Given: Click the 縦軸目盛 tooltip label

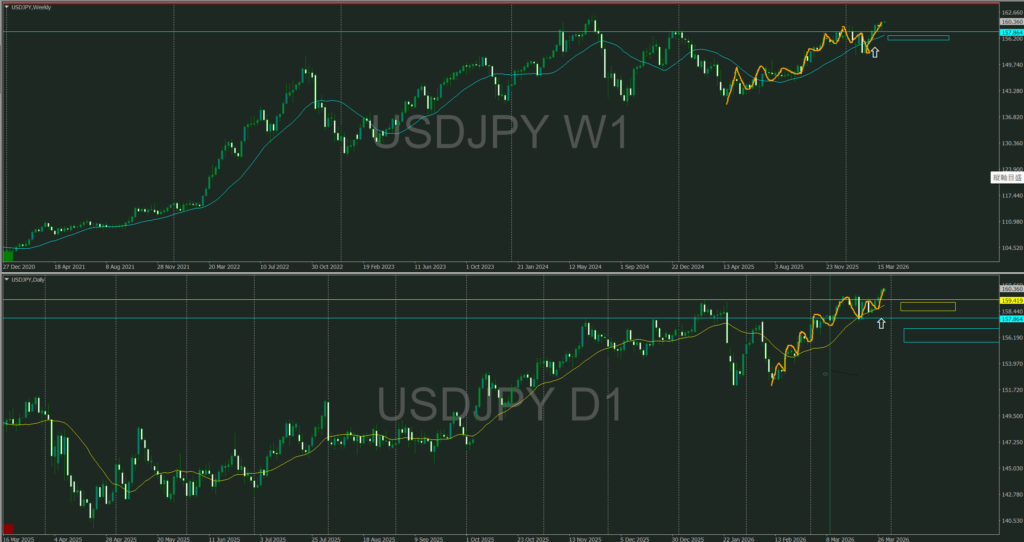Looking at the screenshot, I should tap(1006, 177).
